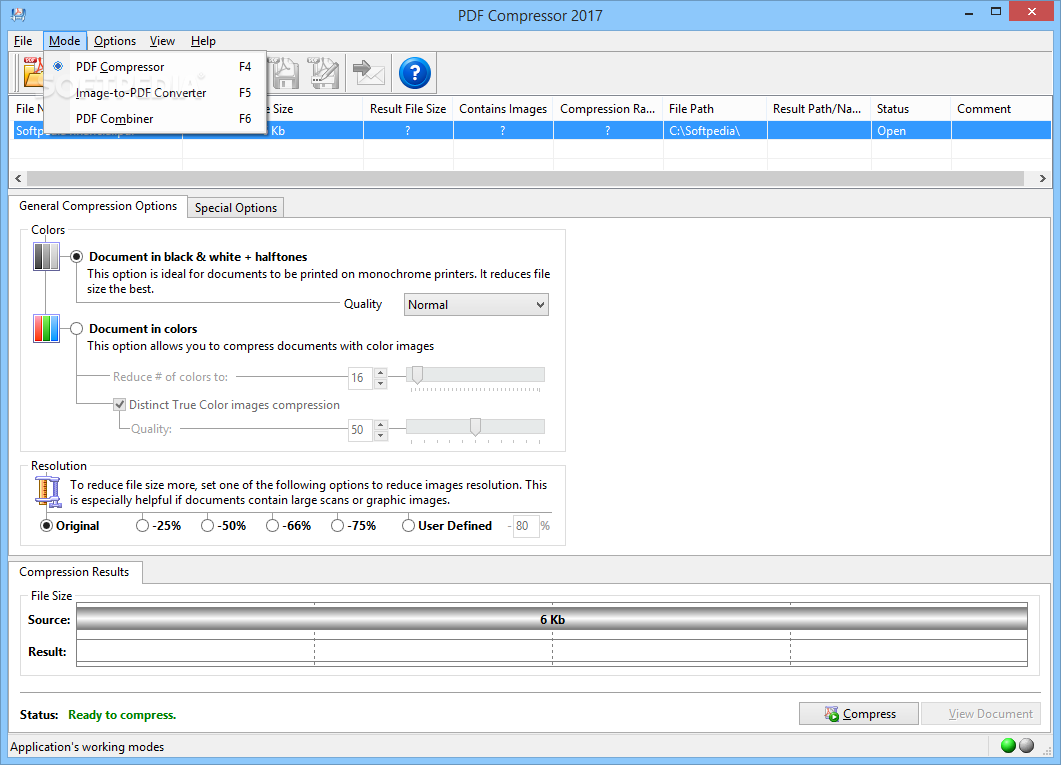Click the Save PDF floppy toolbar icon
The height and width of the screenshot is (765, 1061).
pos(285,73)
